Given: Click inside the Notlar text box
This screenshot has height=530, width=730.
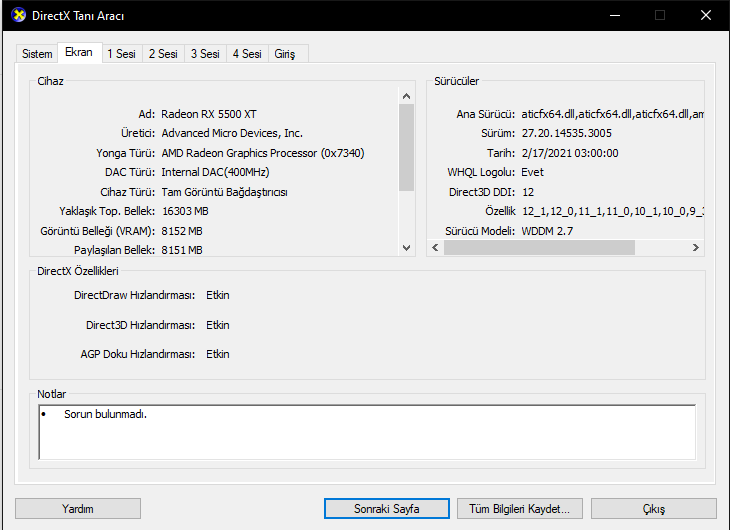Looking at the screenshot, I should point(367,432).
